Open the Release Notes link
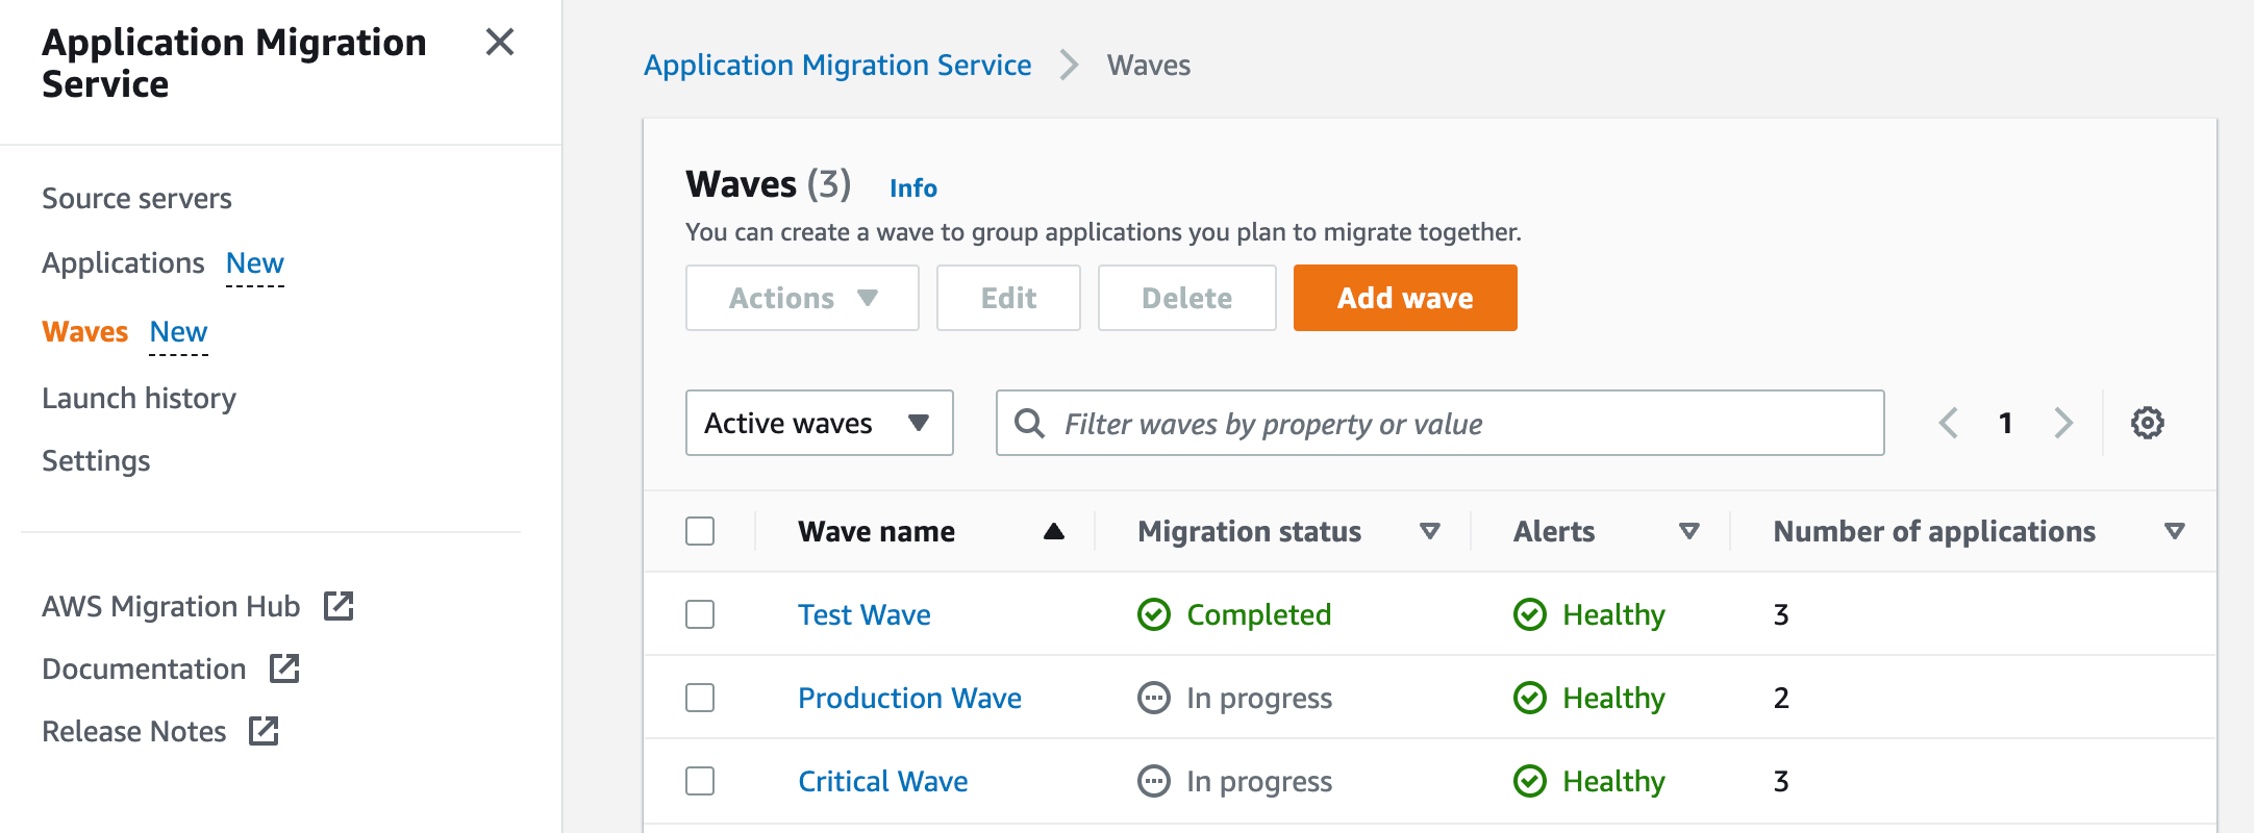 [134, 731]
